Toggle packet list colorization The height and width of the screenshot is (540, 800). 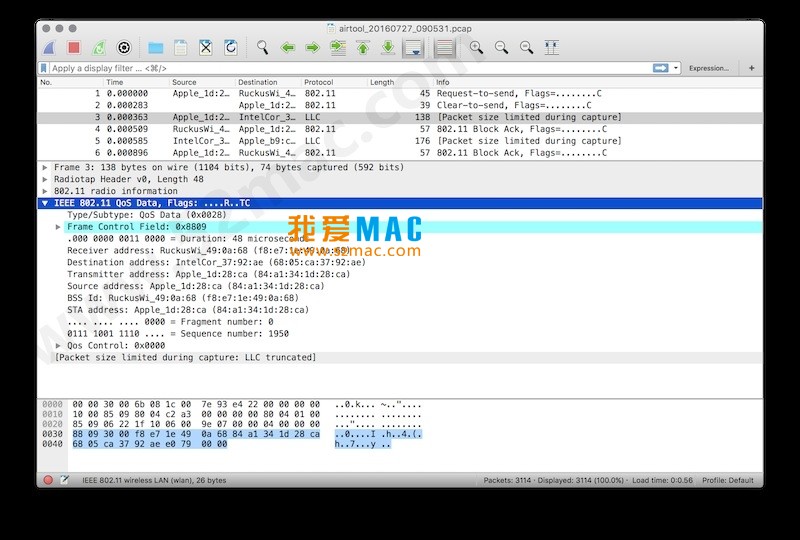[x=444, y=47]
